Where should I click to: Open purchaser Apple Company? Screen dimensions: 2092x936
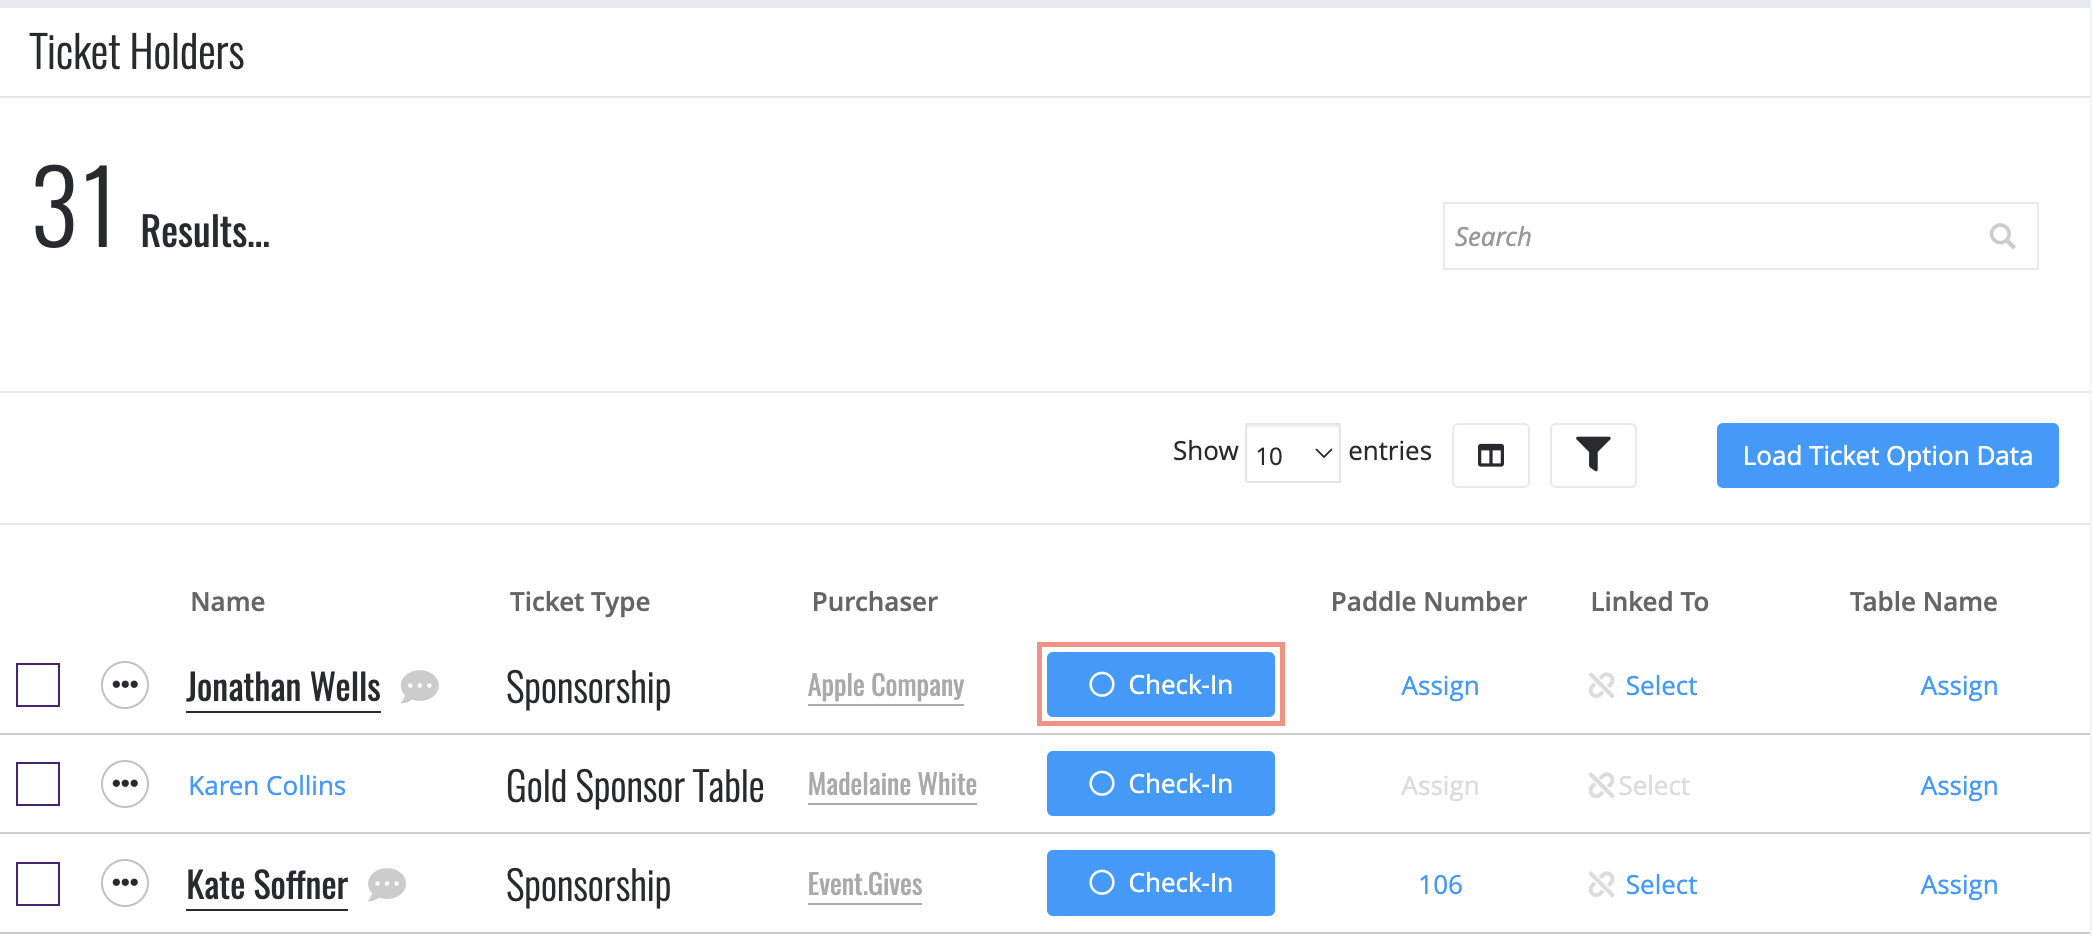886,685
